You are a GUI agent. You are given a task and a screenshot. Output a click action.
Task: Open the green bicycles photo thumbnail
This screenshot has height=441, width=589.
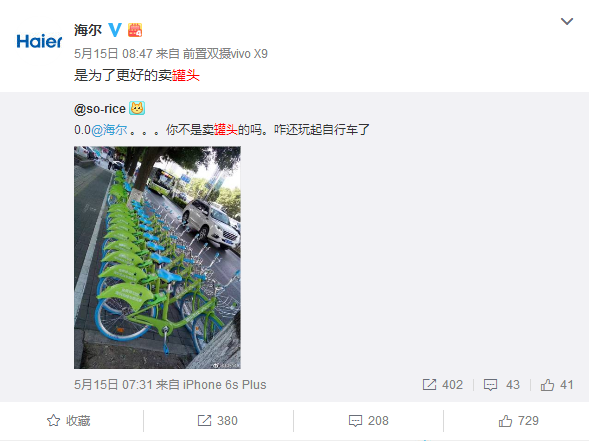point(157,257)
